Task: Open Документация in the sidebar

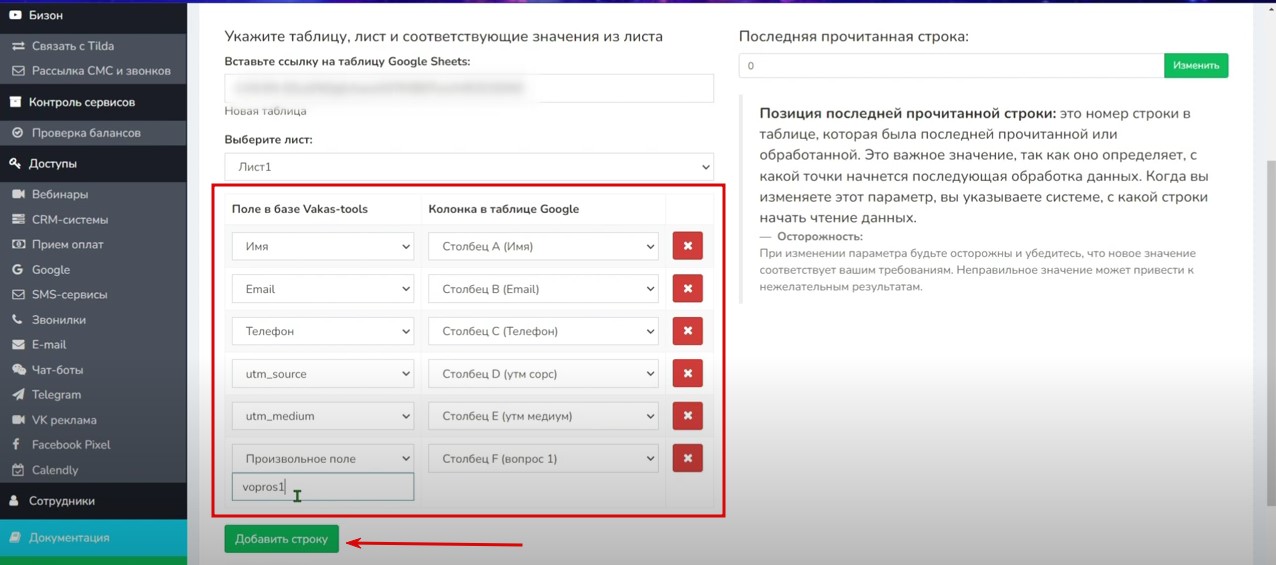Action: coord(69,538)
